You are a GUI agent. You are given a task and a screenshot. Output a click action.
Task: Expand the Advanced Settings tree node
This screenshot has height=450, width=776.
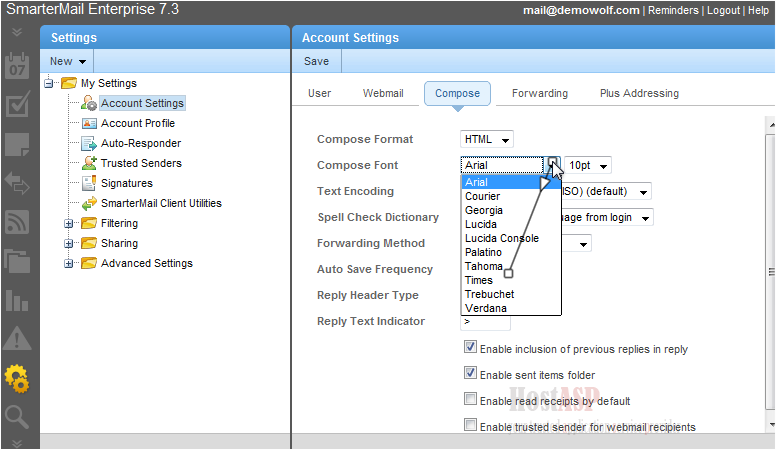point(69,263)
